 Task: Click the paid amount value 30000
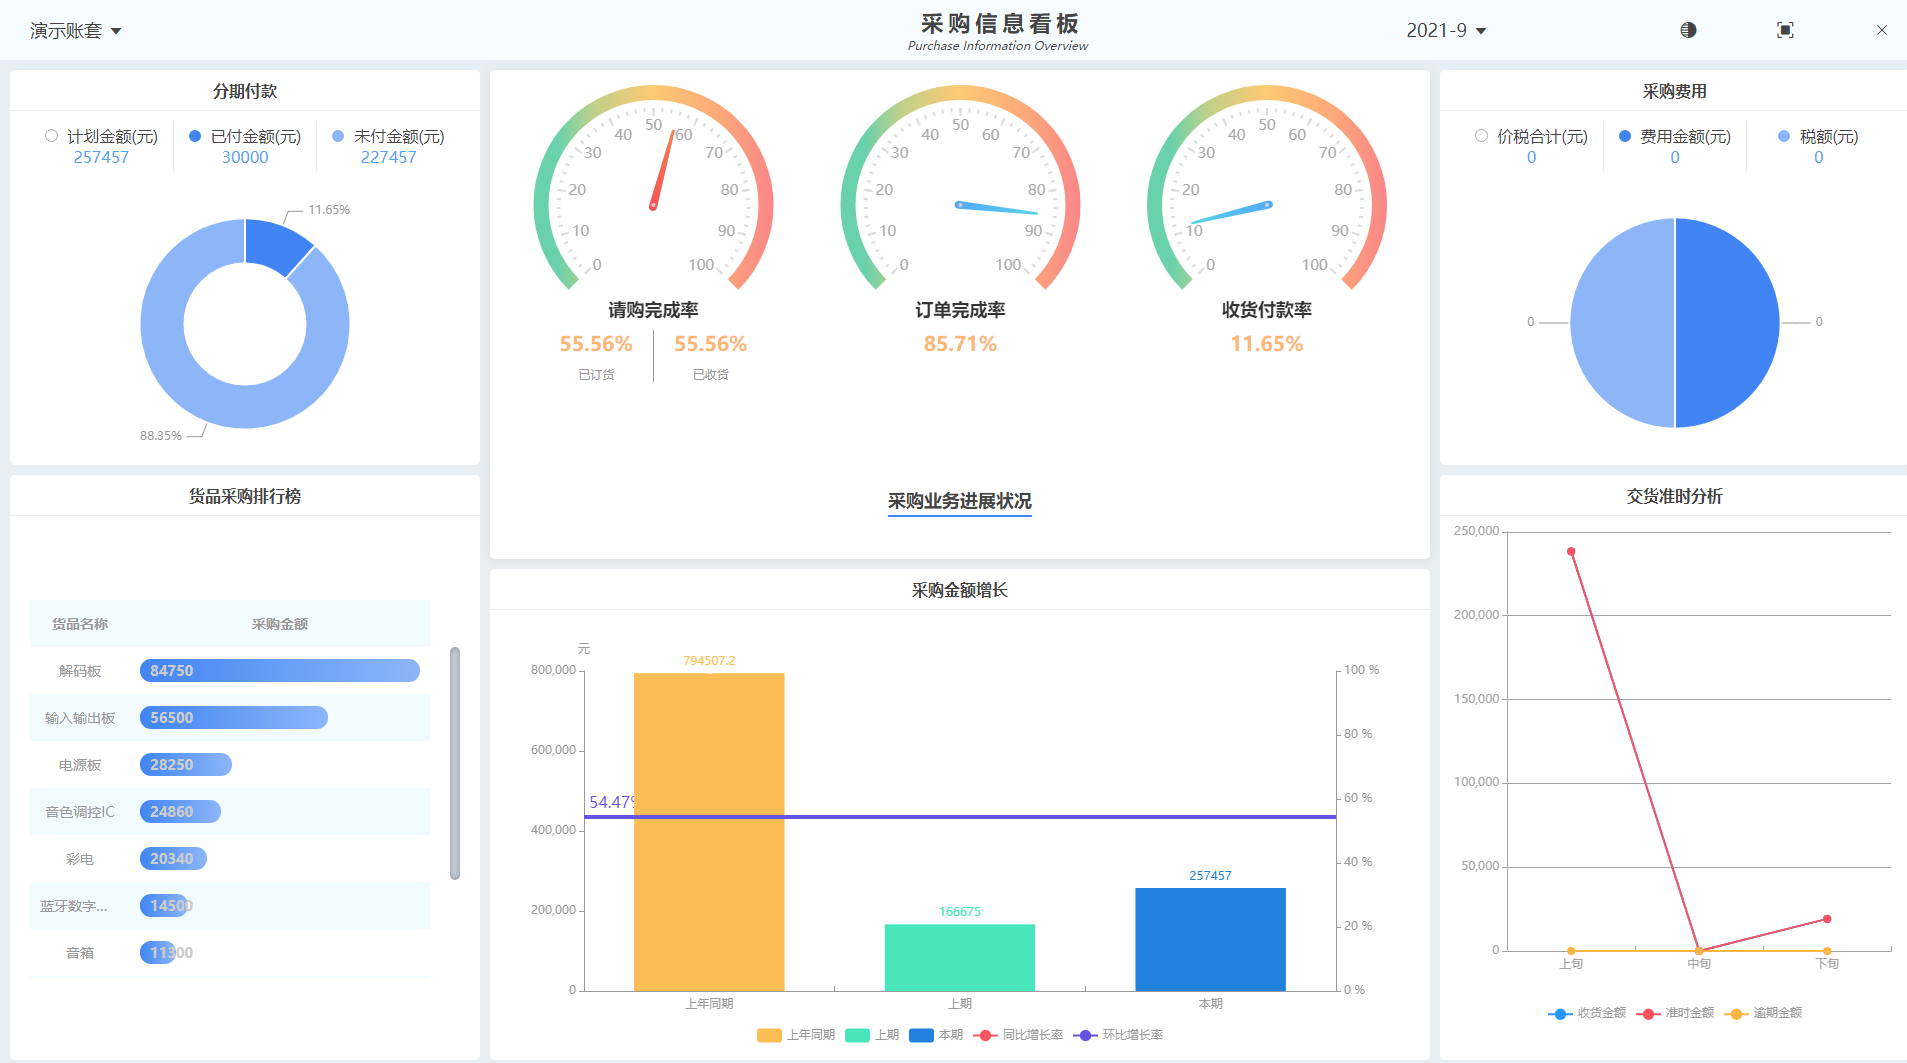(245, 157)
